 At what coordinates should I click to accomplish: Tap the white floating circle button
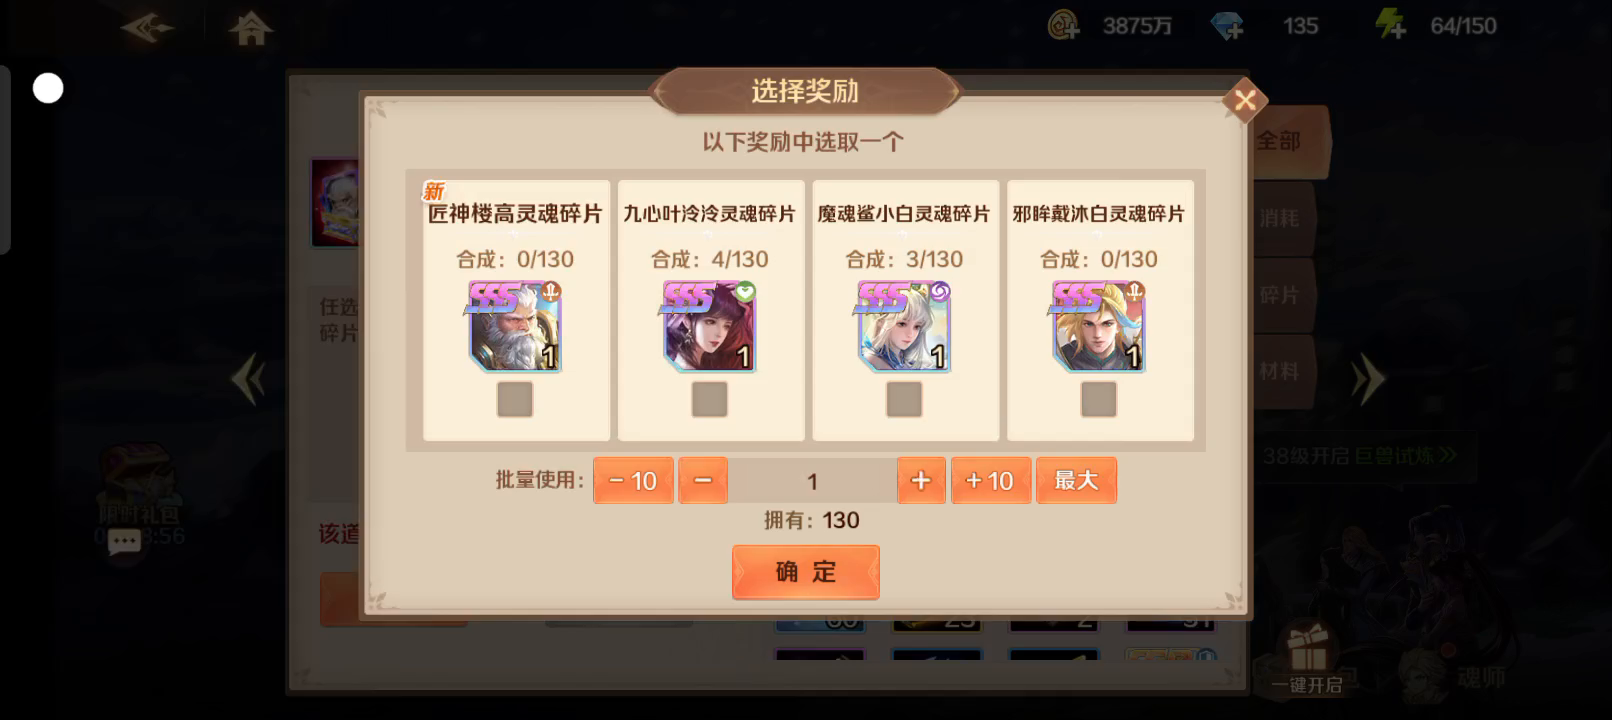pos(48,88)
